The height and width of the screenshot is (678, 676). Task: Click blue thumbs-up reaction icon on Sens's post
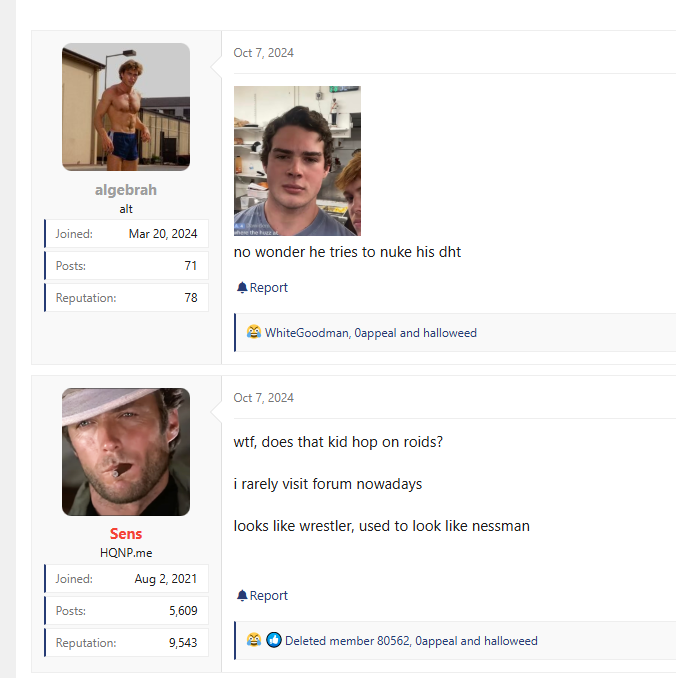tap(273, 641)
